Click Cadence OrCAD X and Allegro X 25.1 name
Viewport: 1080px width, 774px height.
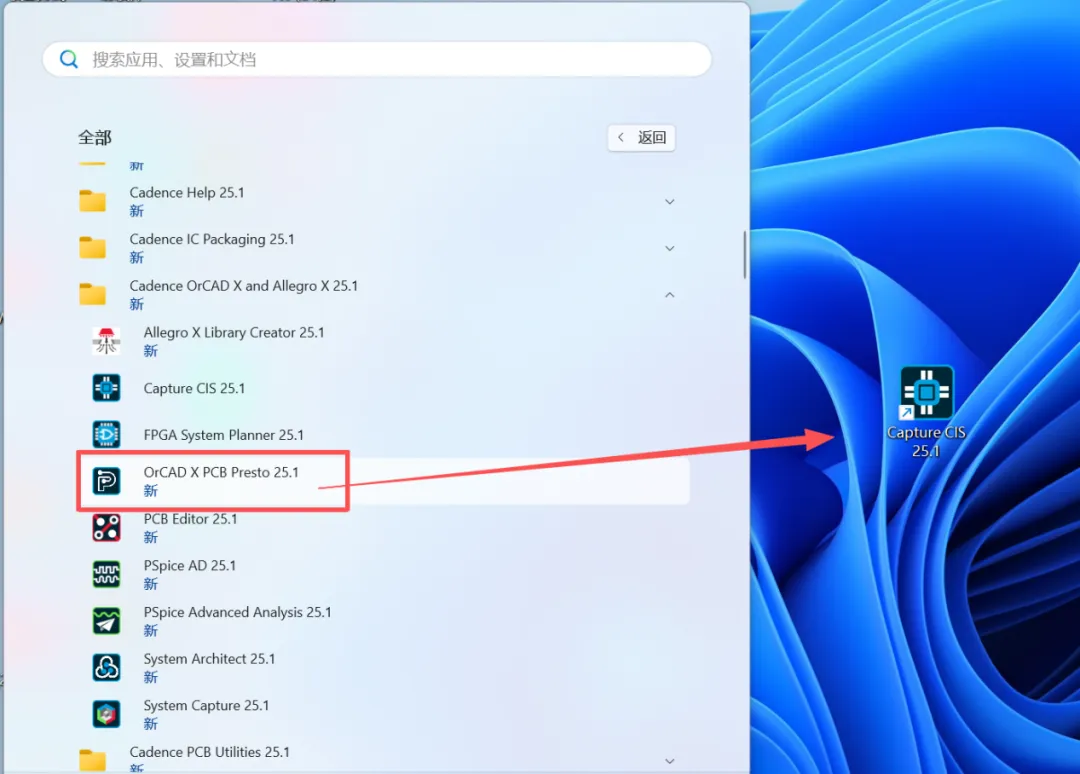[x=244, y=286]
